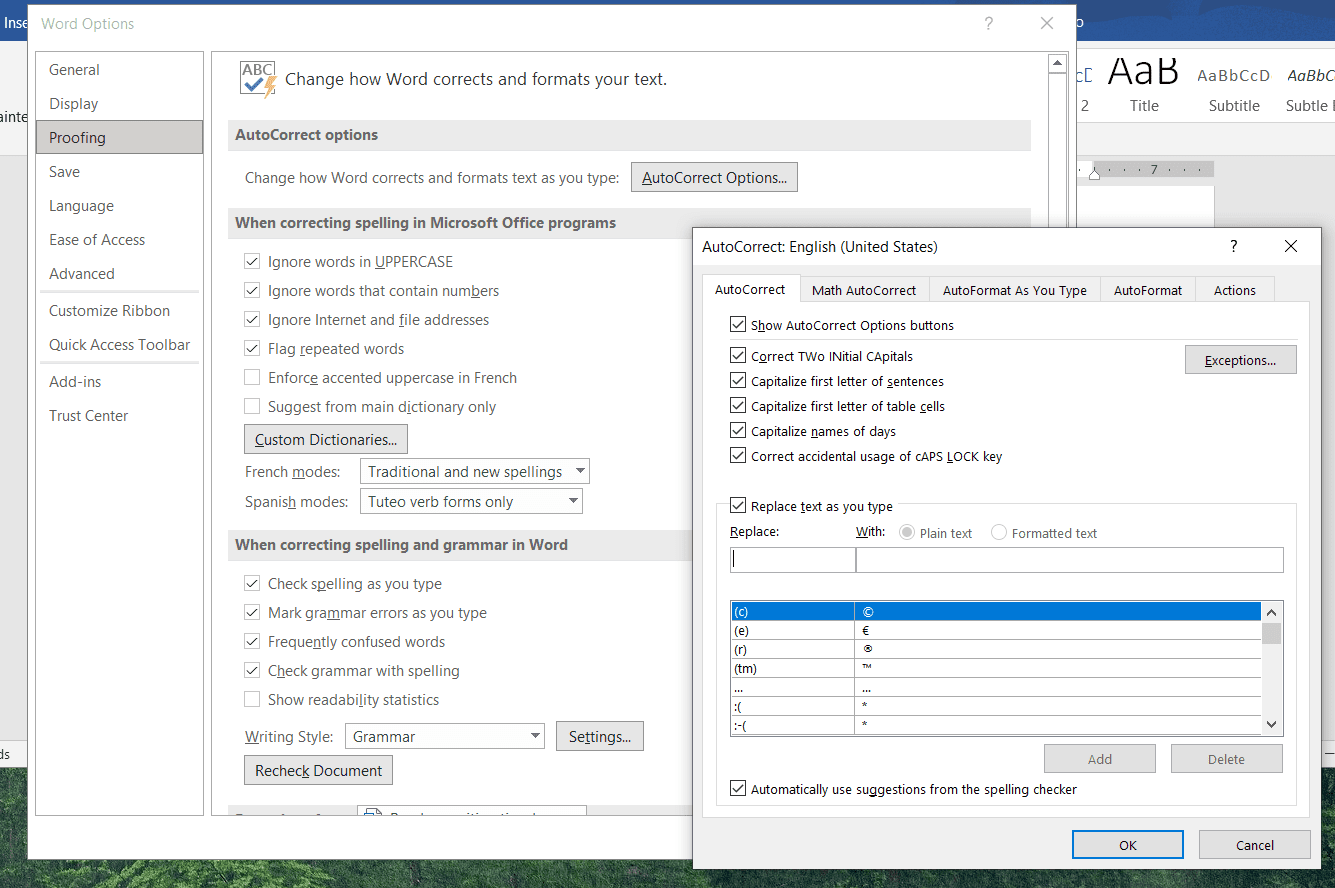Enable Show readability statistics
Image resolution: width=1335 pixels, height=888 pixels.
point(252,700)
